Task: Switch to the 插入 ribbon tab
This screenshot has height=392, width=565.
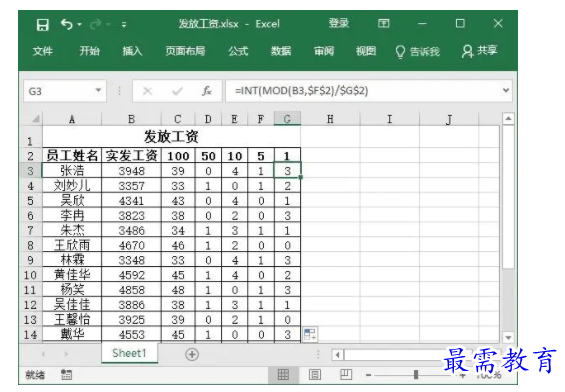Action: 132,51
